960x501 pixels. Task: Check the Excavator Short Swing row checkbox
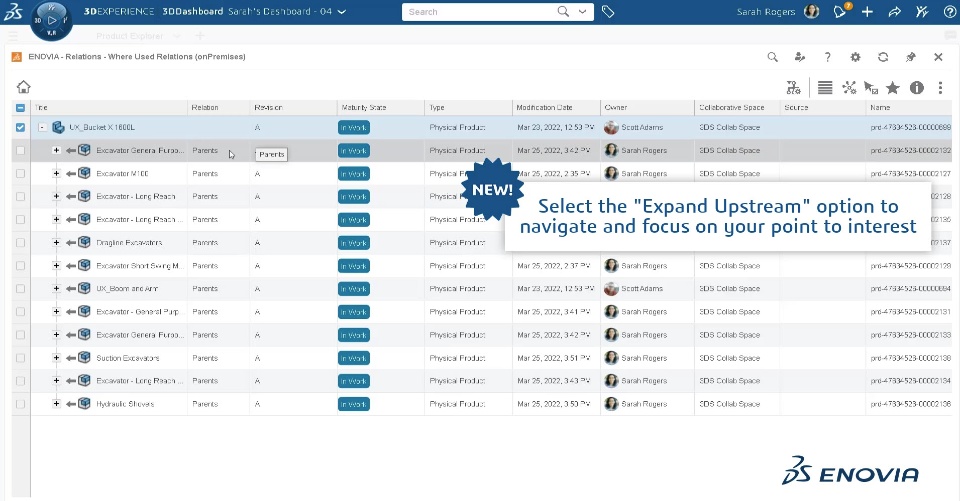click(x=20, y=266)
